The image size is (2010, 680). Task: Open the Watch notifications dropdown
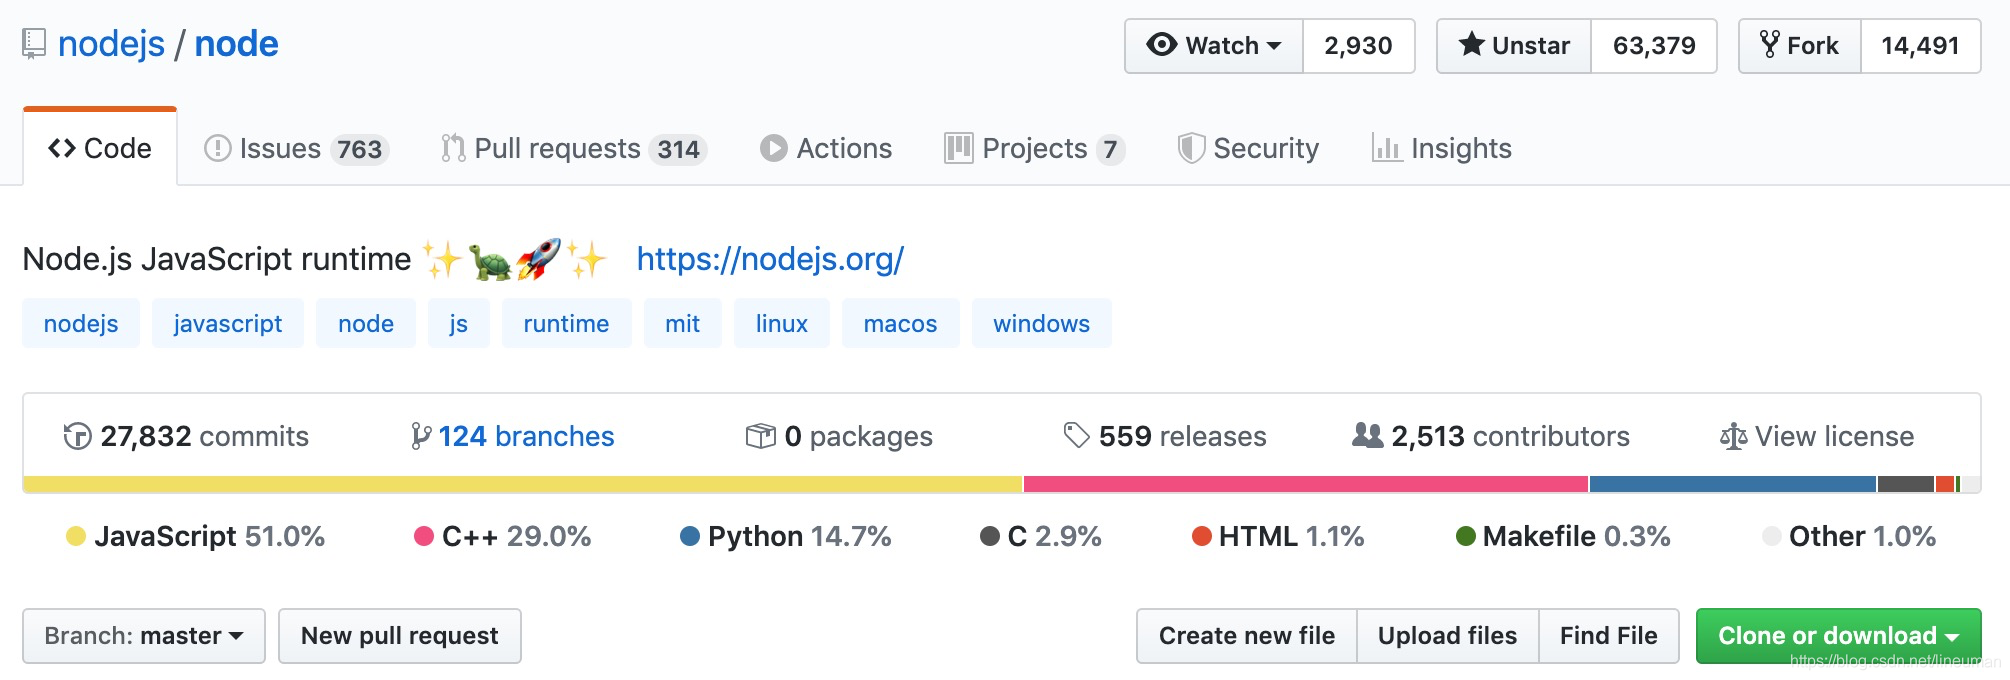[x=1214, y=46]
